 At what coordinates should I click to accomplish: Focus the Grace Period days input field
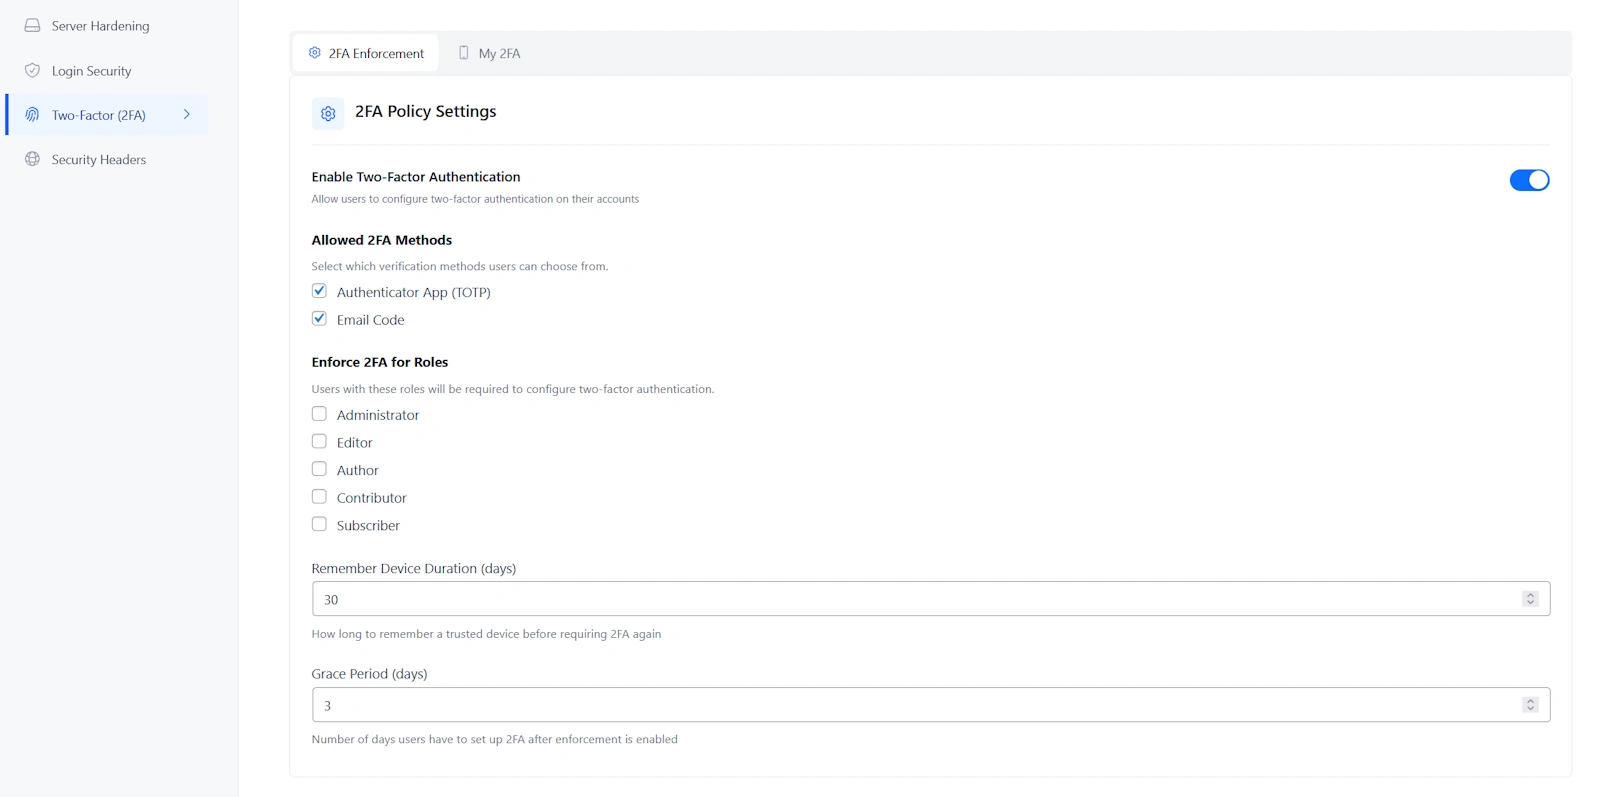[900, 705]
